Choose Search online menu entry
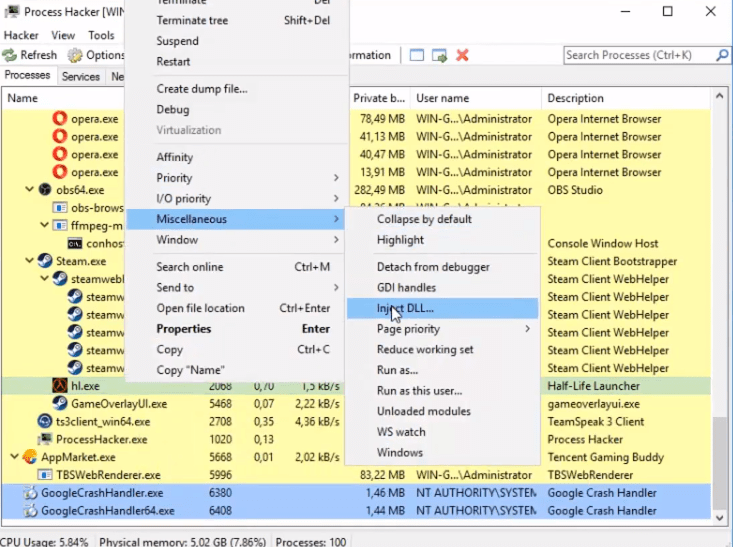This screenshot has height=547, width=733. click(237, 267)
